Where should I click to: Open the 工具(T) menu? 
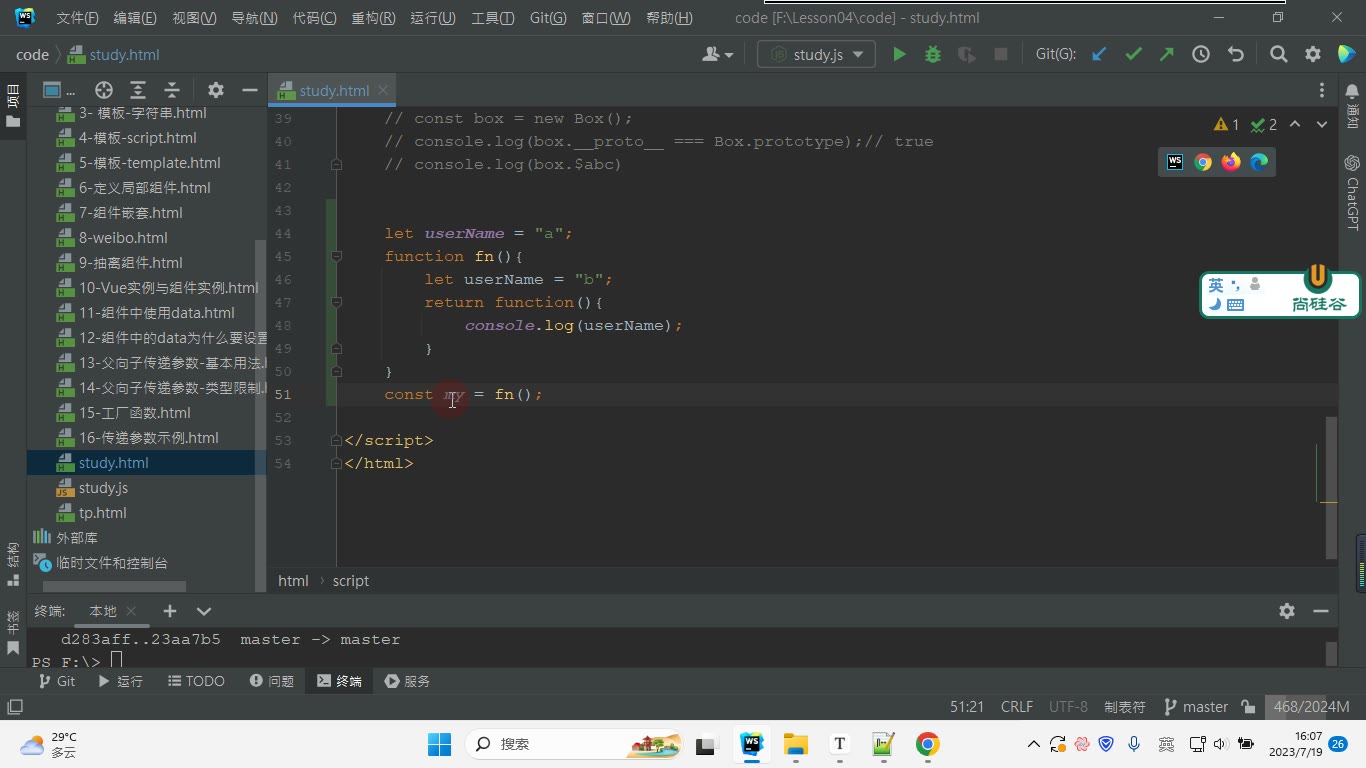point(492,18)
